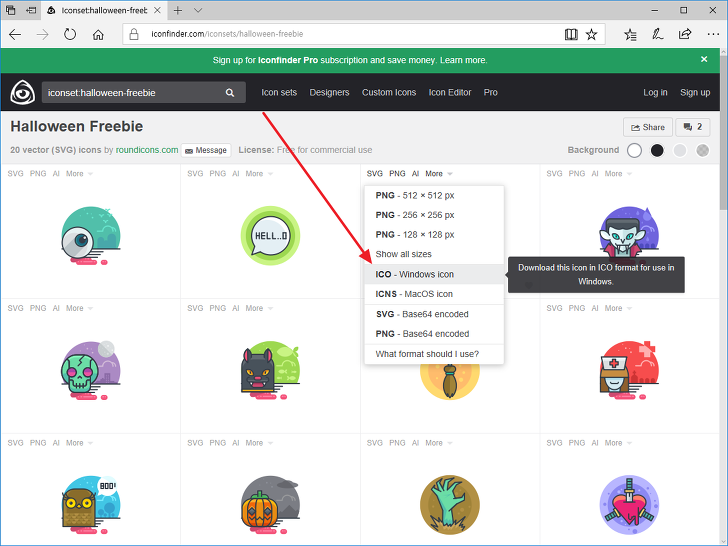Expand More dropdown above zombie skull icon
The height and width of the screenshot is (546, 728).
(x=79, y=308)
